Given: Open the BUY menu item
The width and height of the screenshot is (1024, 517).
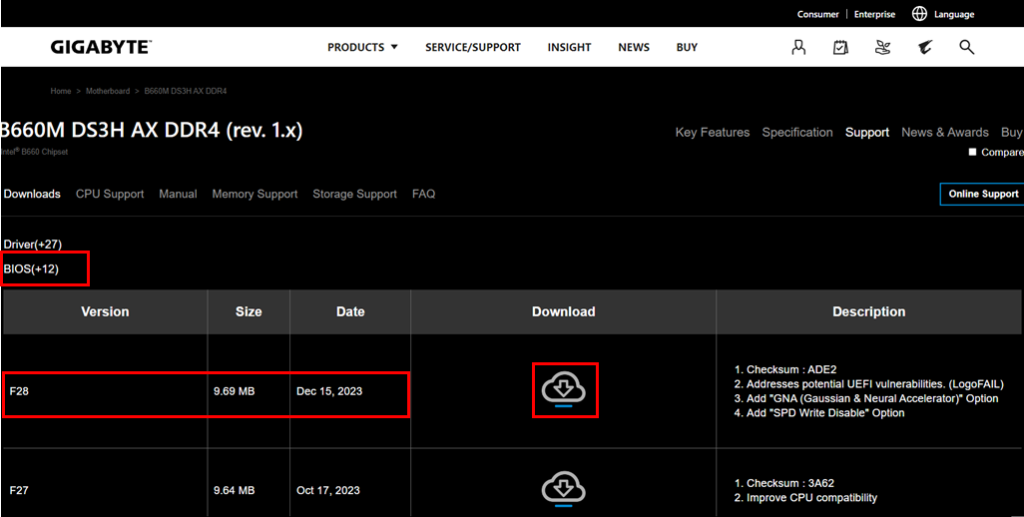Looking at the screenshot, I should [687, 47].
